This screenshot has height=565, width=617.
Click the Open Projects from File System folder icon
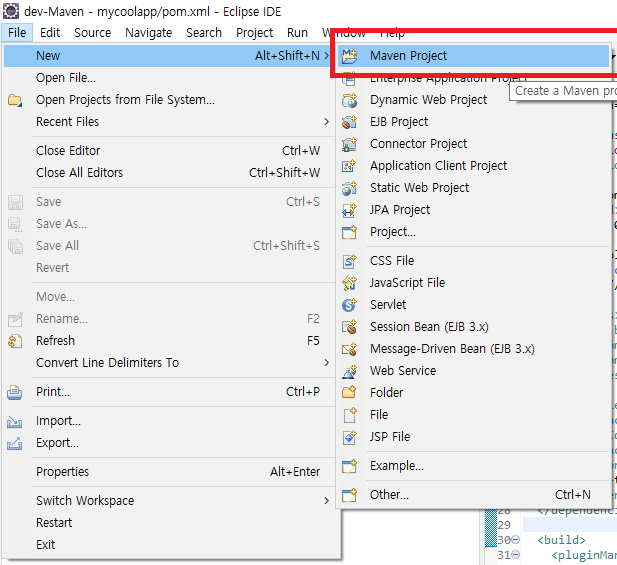pos(15,100)
